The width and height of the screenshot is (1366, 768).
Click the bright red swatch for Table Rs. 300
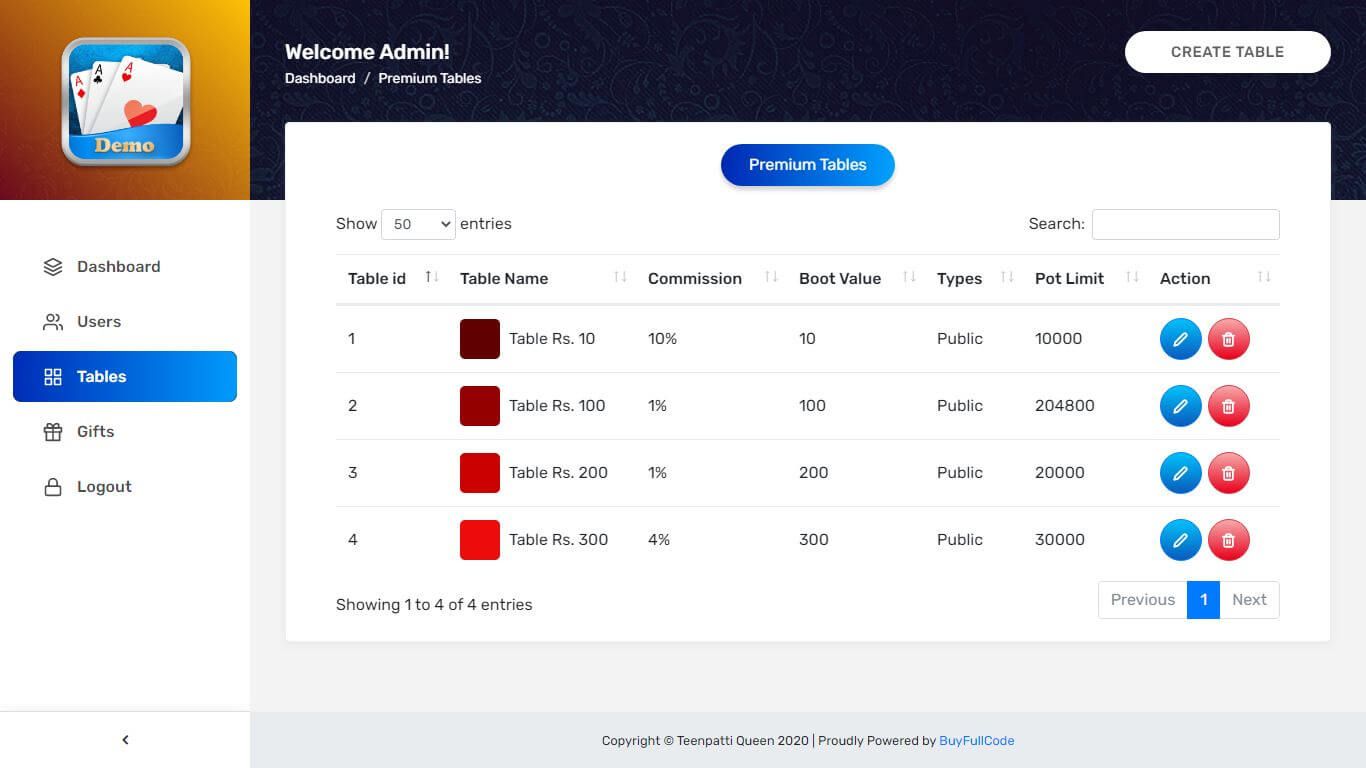pos(480,540)
